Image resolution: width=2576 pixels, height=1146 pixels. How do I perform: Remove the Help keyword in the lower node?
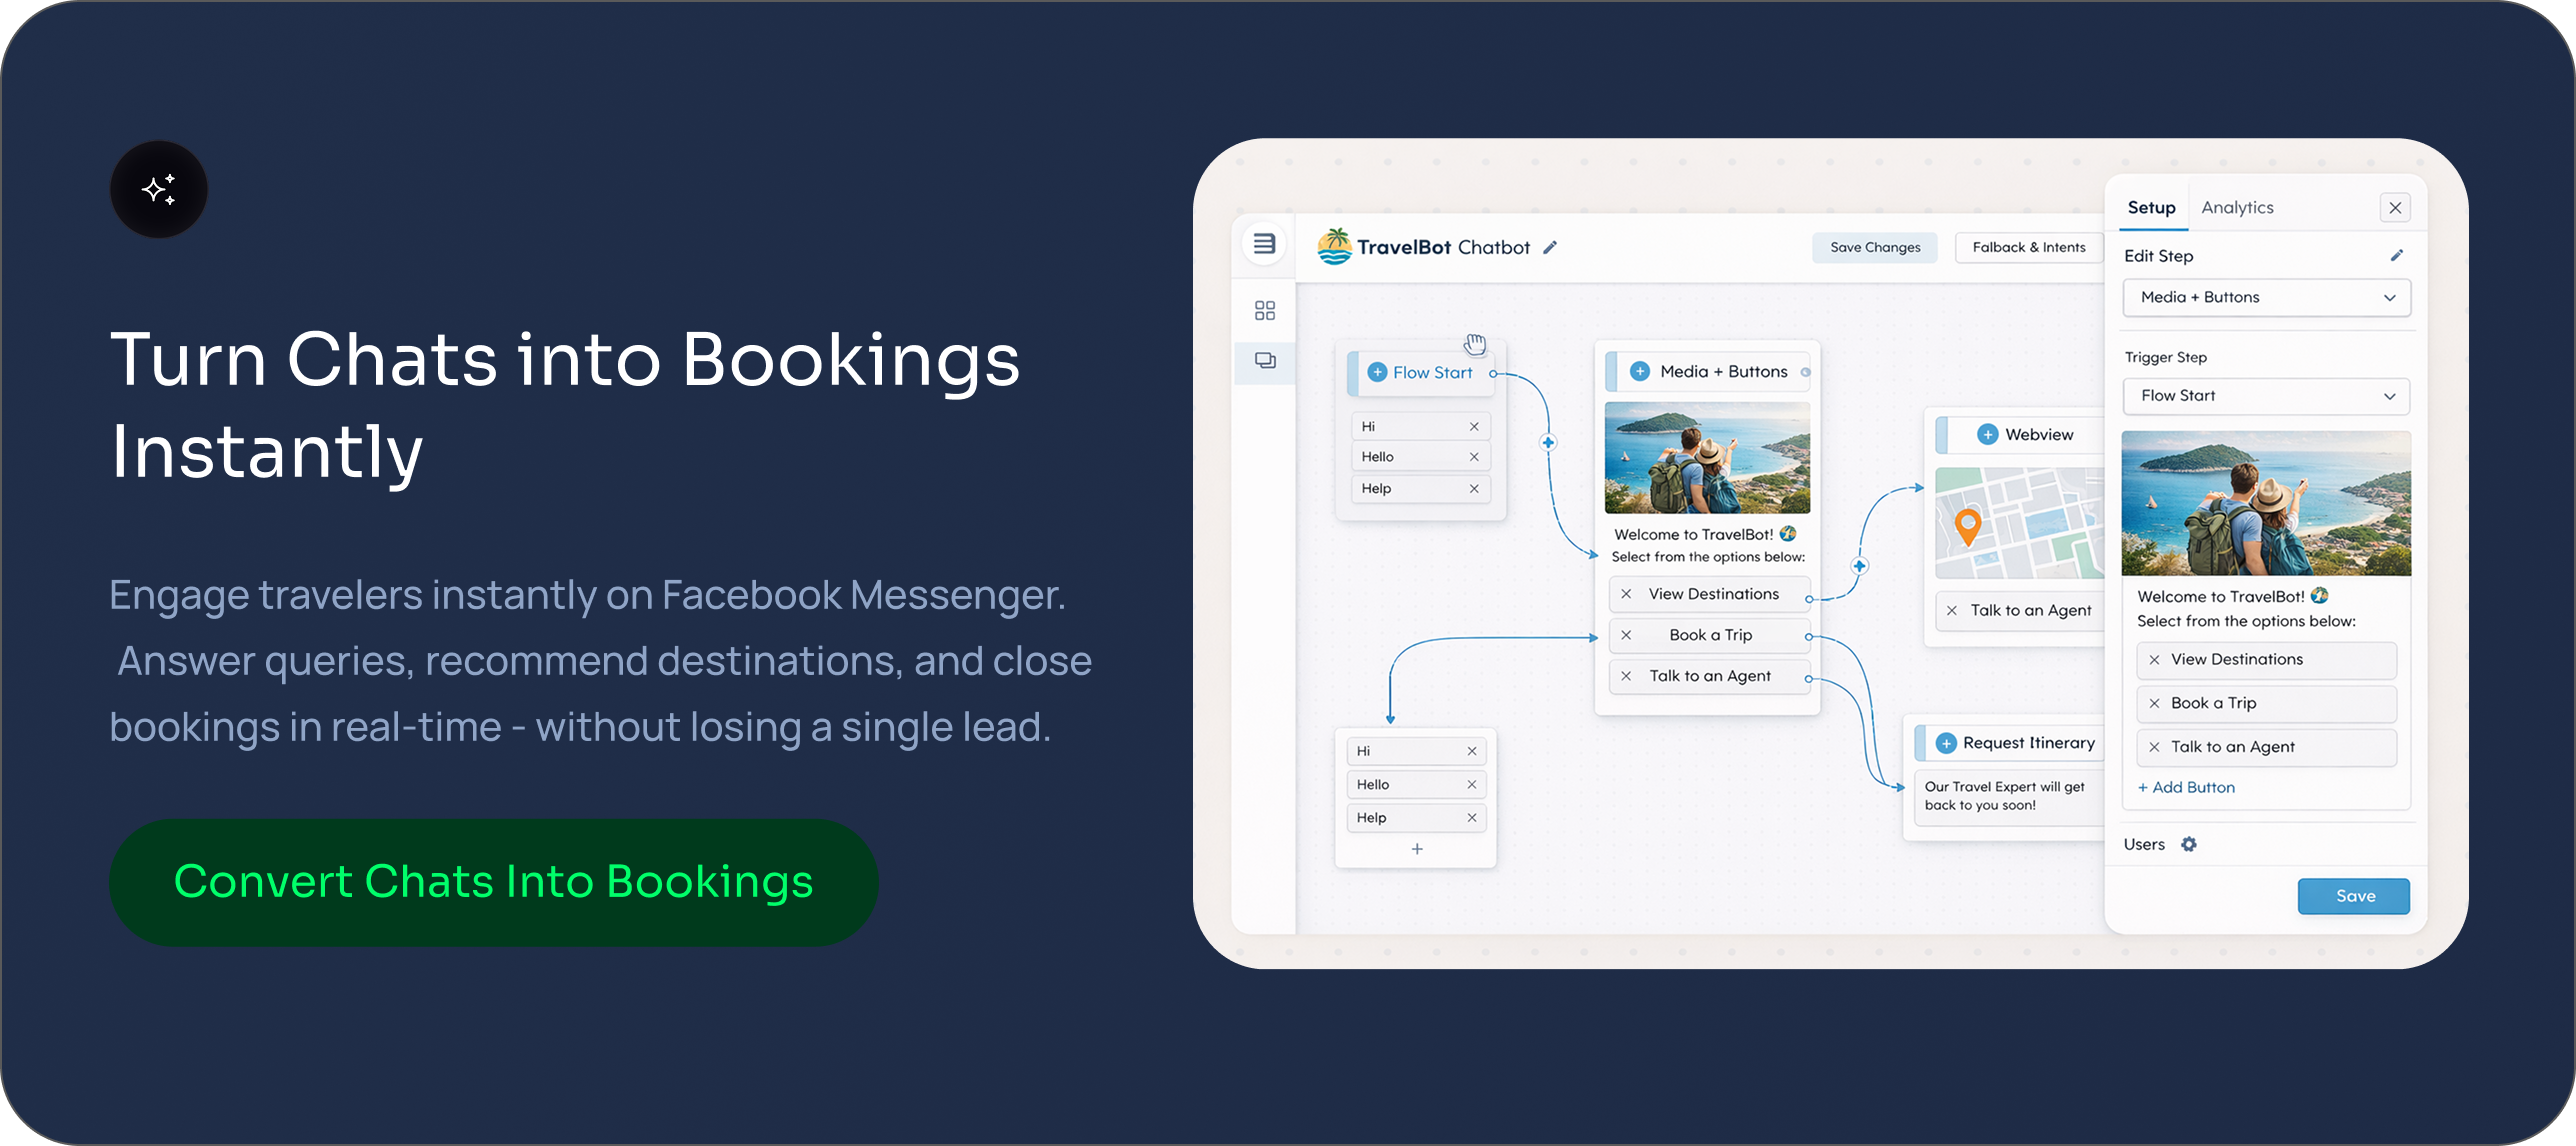[1472, 818]
